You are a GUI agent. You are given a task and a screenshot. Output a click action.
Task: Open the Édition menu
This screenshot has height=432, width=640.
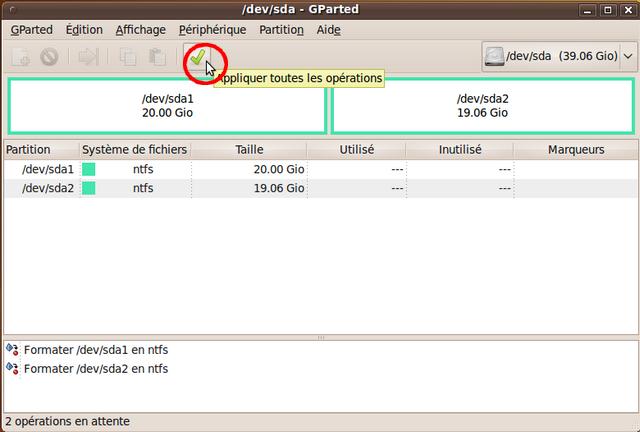tap(84, 30)
